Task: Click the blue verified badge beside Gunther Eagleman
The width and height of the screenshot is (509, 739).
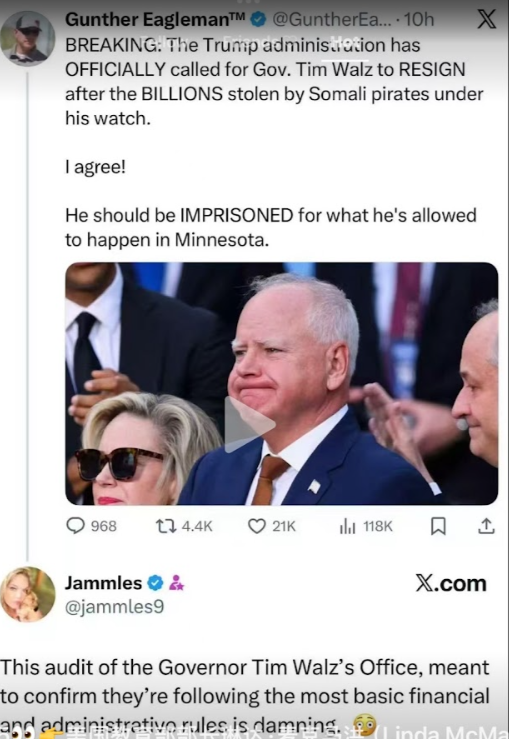Action: (258, 19)
